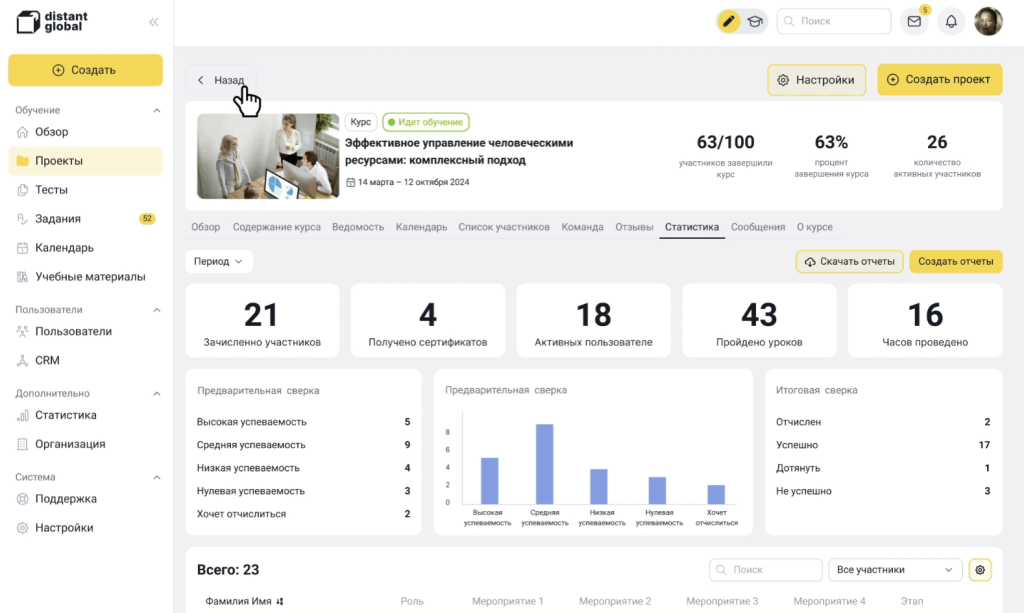Open the Календарь item in the sidebar
This screenshot has height=613, width=1024.
(x=58, y=247)
